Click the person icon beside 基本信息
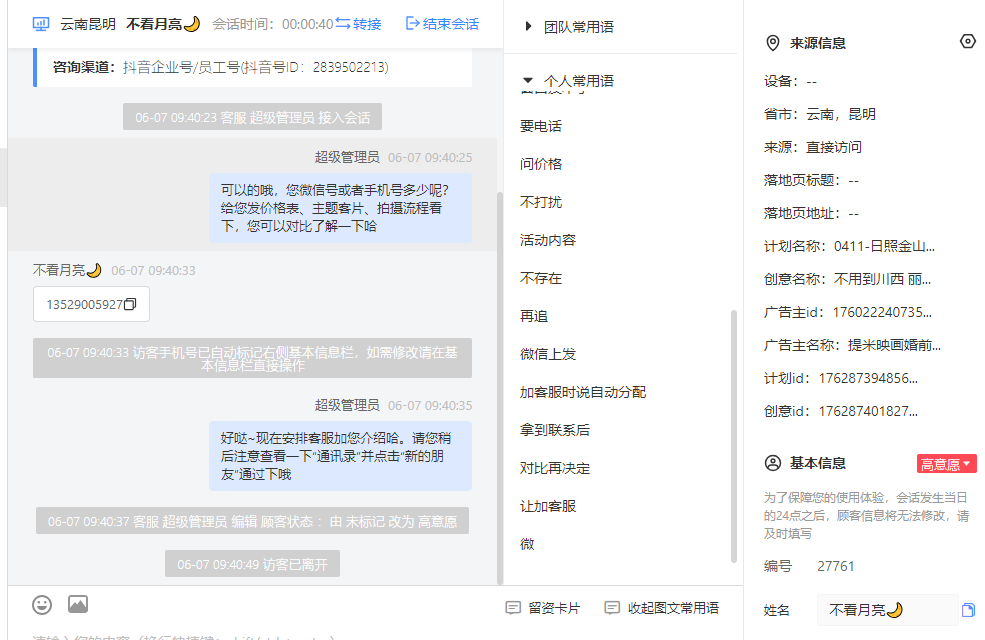The width and height of the screenshot is (985, 640). click(773, 464)
